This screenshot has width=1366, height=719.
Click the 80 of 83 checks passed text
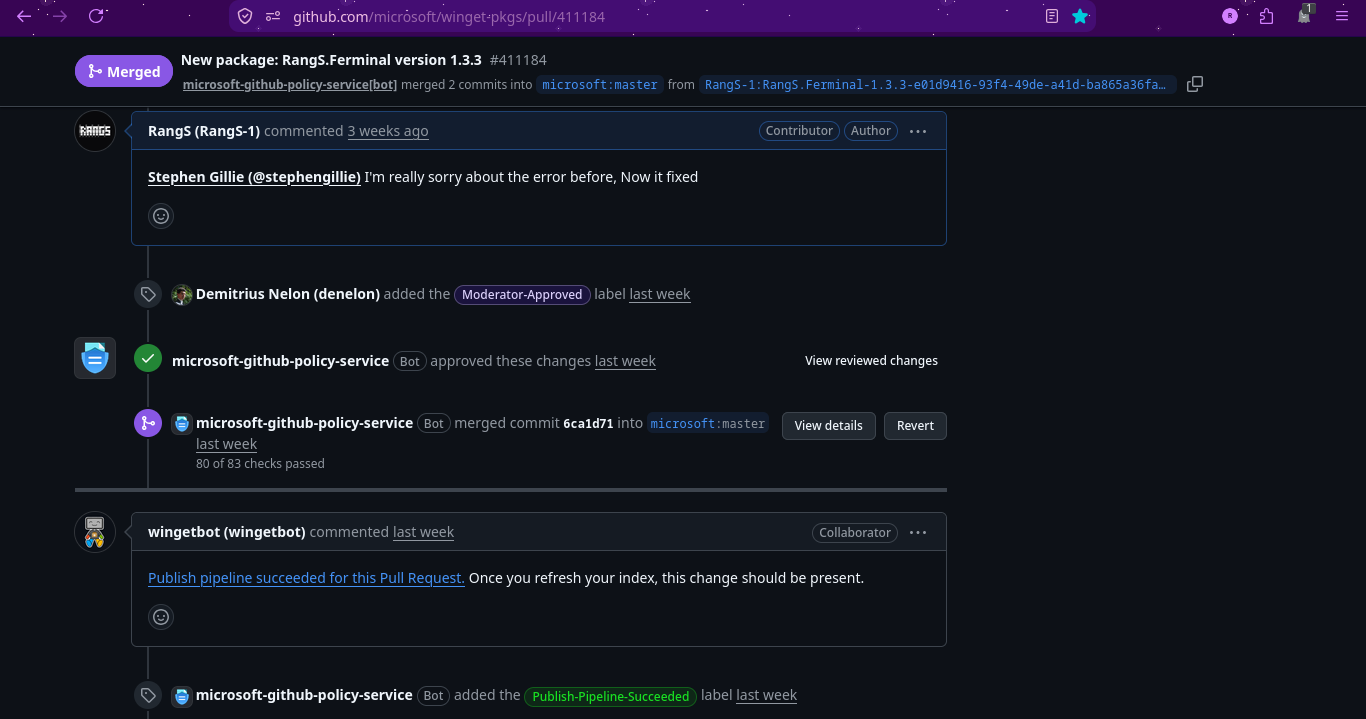tap(260, 464)
